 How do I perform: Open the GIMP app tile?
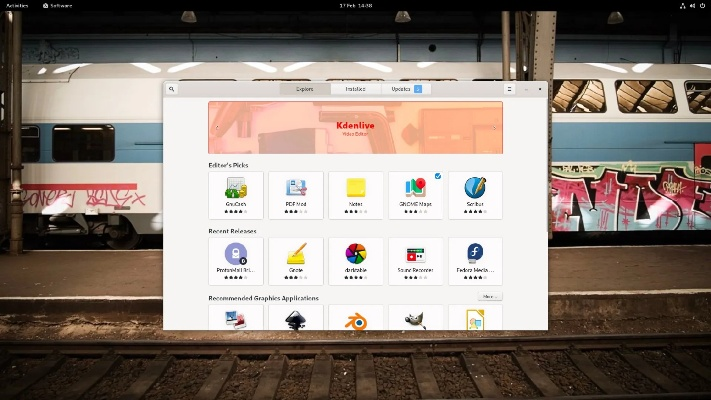click(x=416, y=319)
